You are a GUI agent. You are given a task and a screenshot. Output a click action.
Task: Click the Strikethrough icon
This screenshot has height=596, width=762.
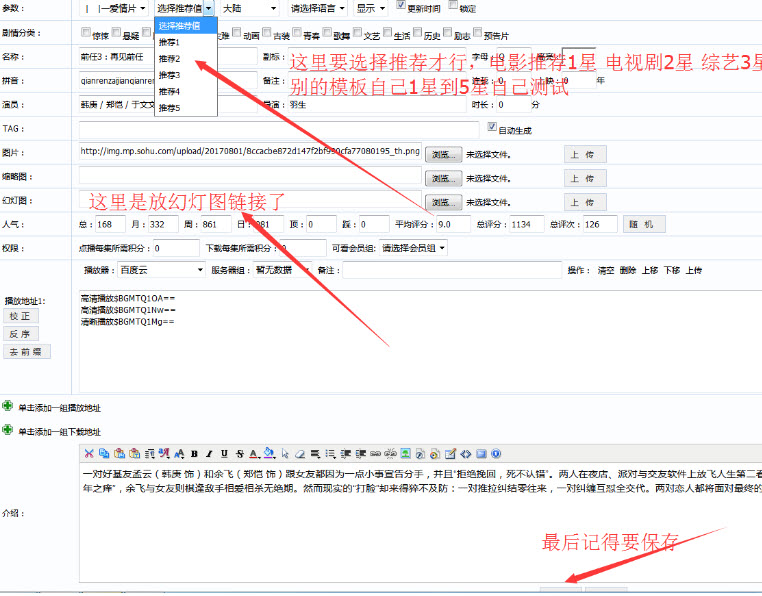pyautogui.click(x=240, y=454)
